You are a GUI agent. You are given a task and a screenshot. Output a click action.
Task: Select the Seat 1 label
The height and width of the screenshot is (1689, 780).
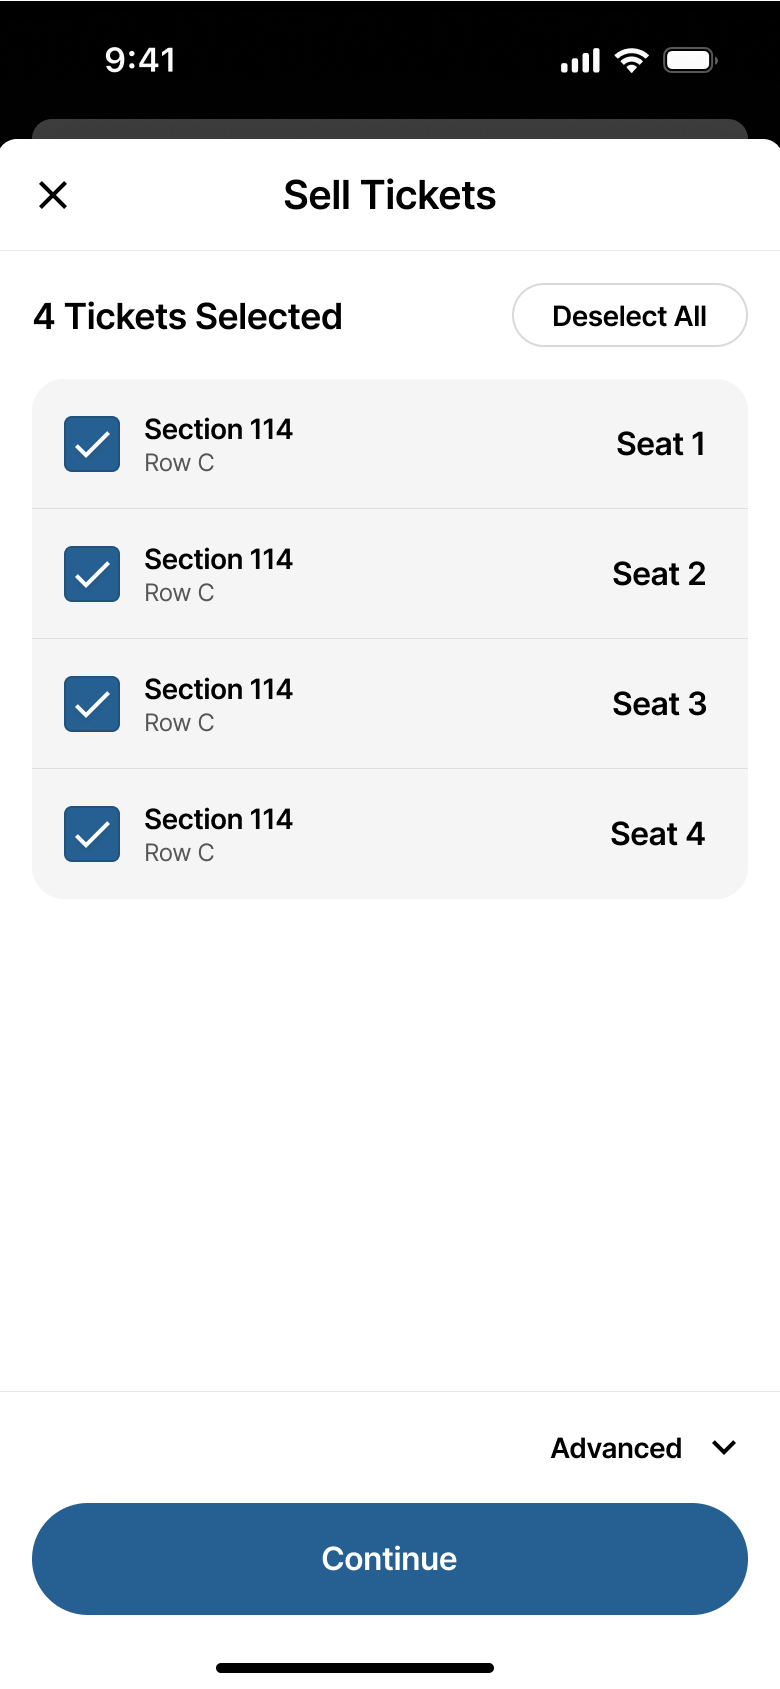661,444
